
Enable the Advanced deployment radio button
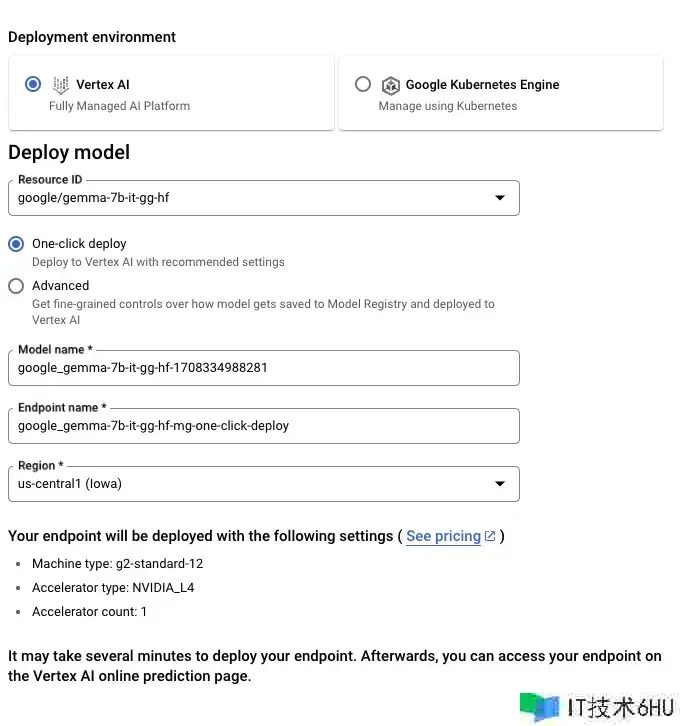coord(16,286)
